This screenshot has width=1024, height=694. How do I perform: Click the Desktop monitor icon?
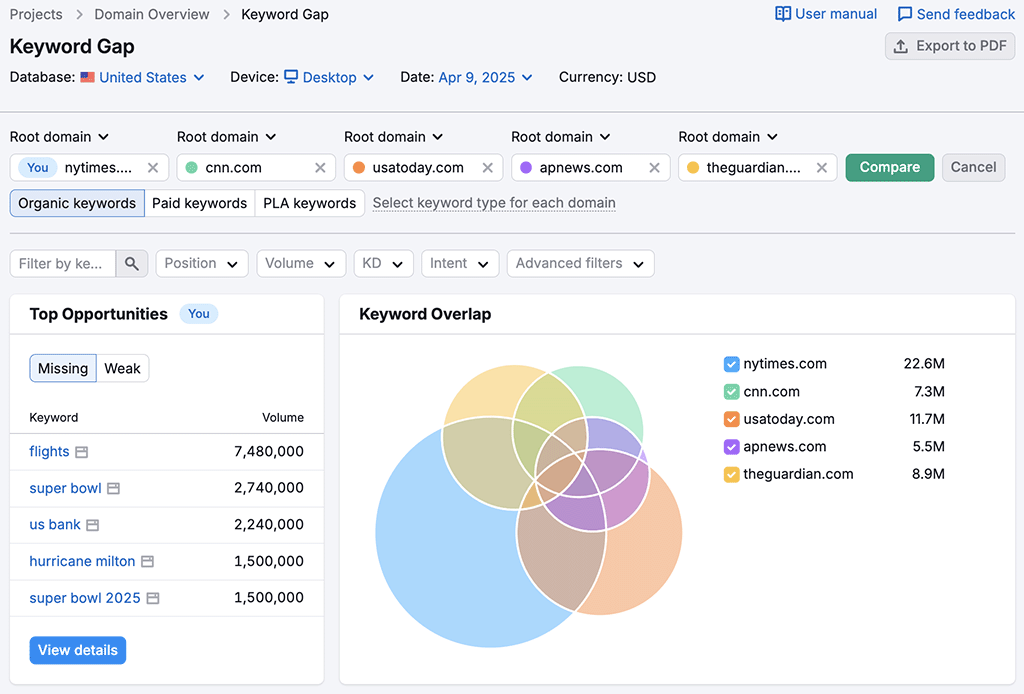click(x=291, y=77)
